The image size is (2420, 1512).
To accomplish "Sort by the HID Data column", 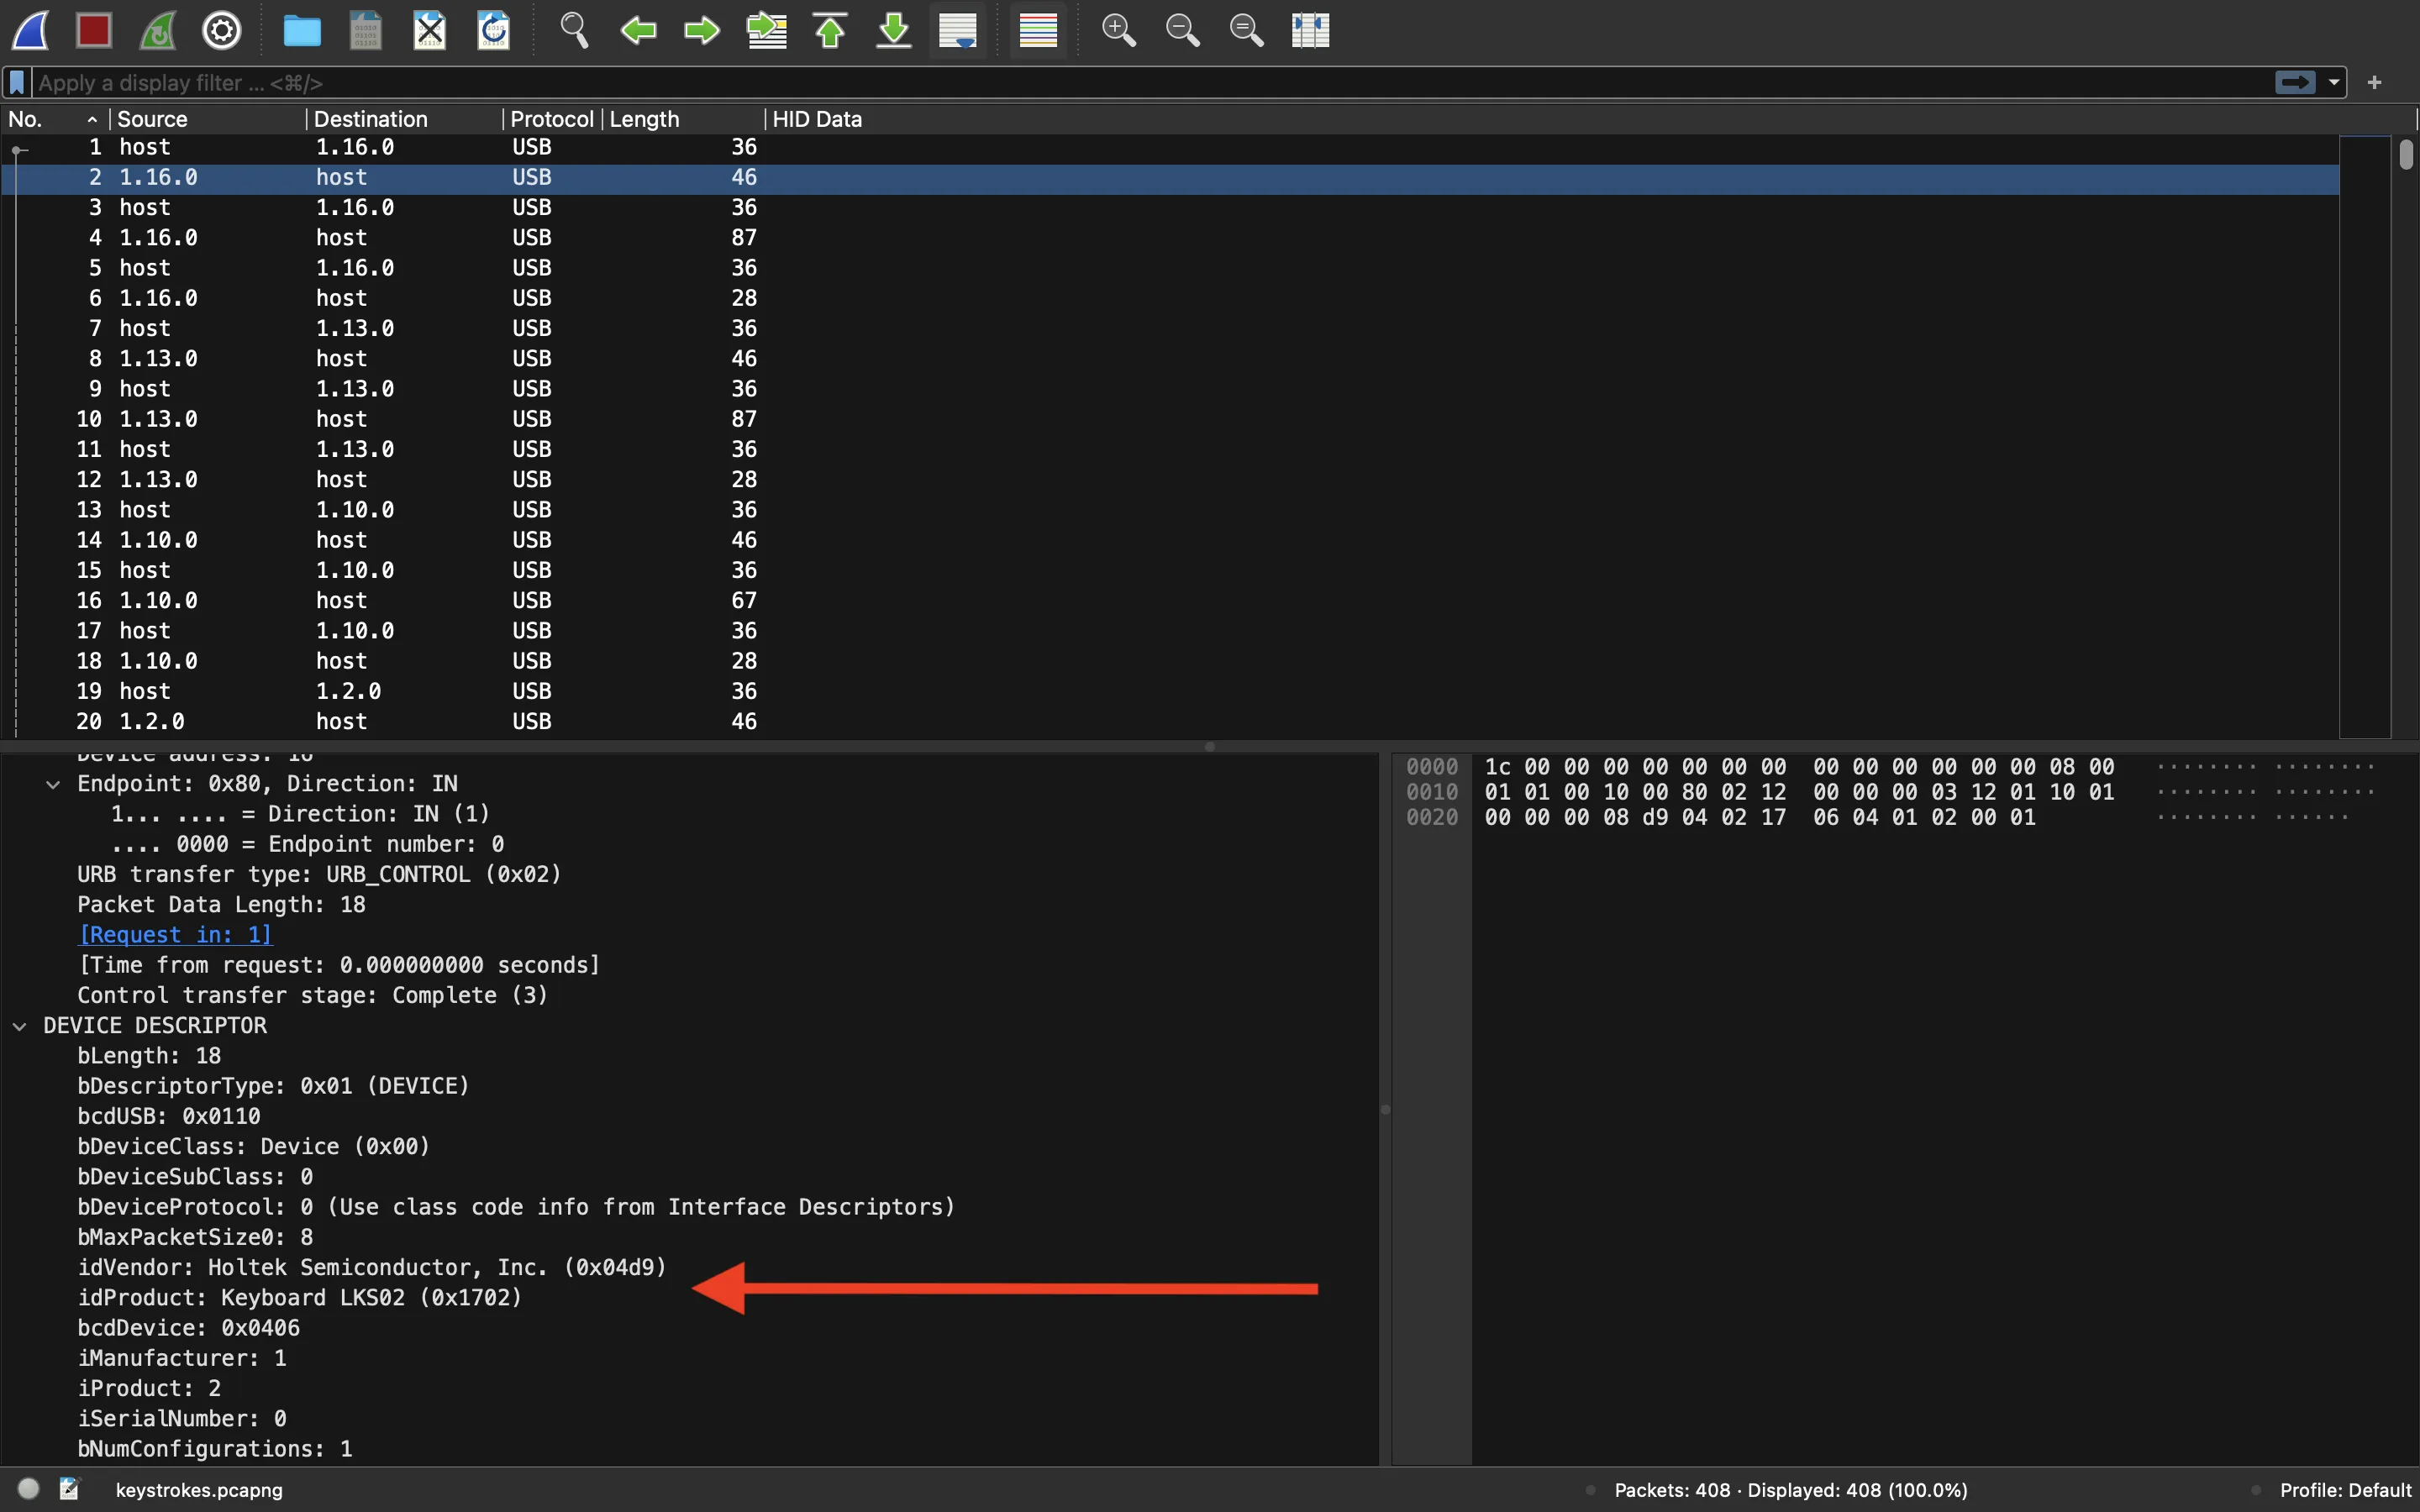I will [1590, 119].
